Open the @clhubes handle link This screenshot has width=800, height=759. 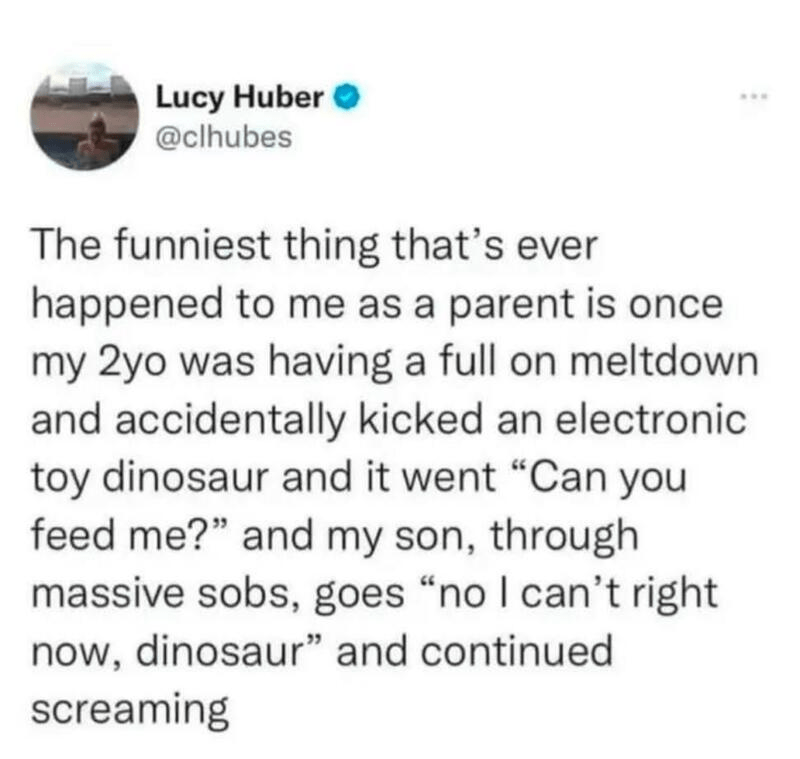[x=223, y=136]
